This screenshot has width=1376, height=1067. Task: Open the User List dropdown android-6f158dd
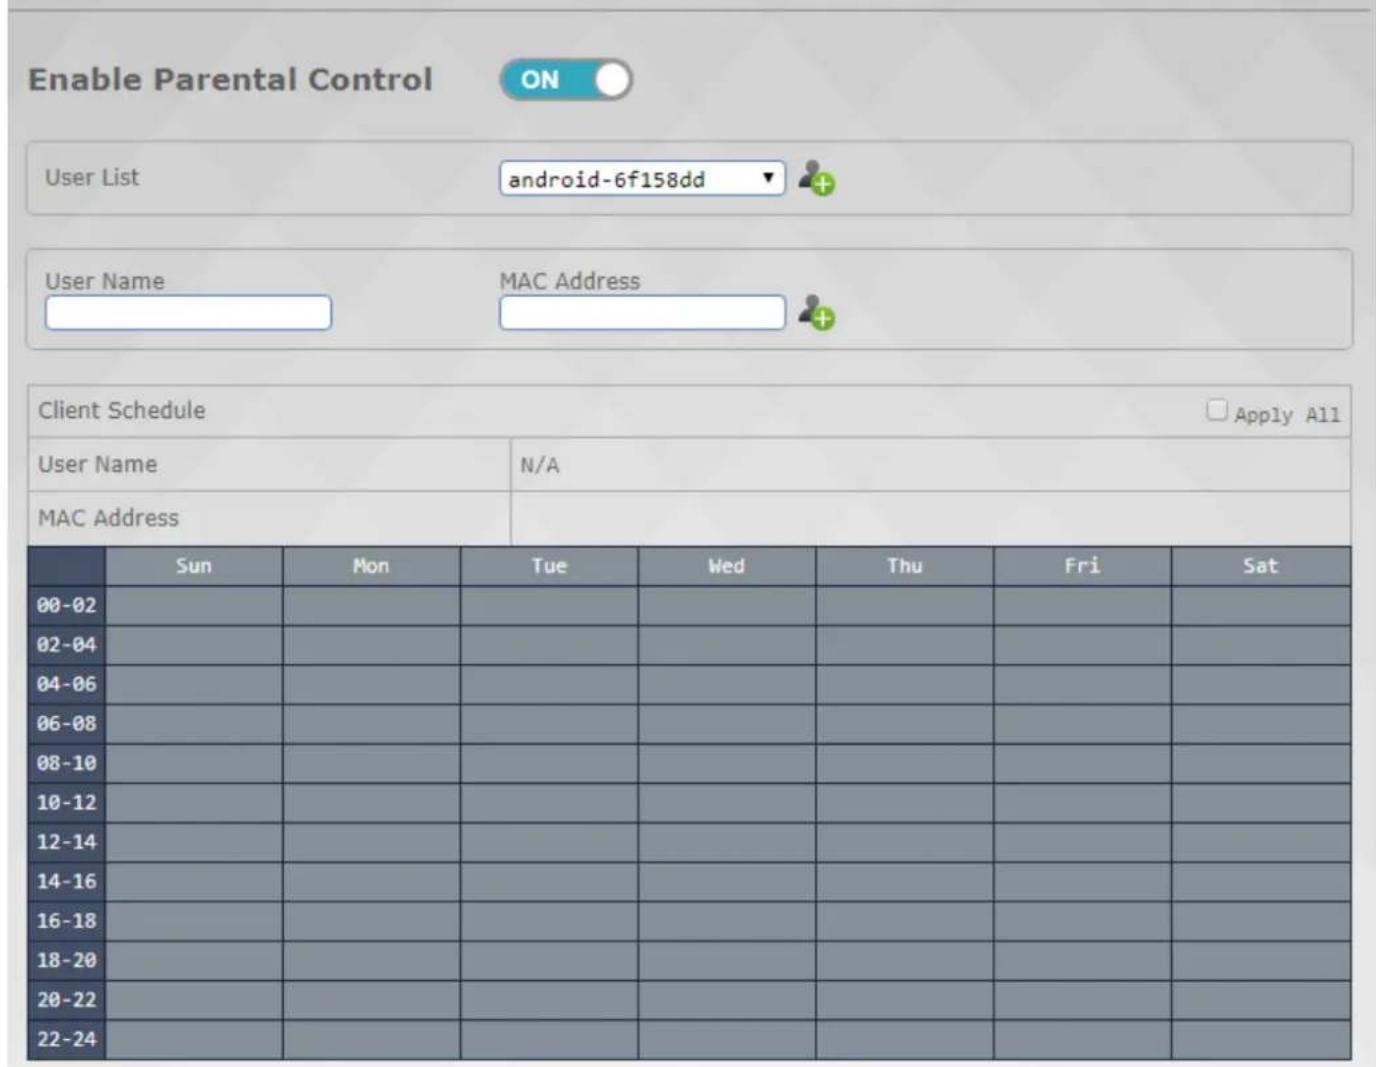pyautogui.click(x=642, y=178)
